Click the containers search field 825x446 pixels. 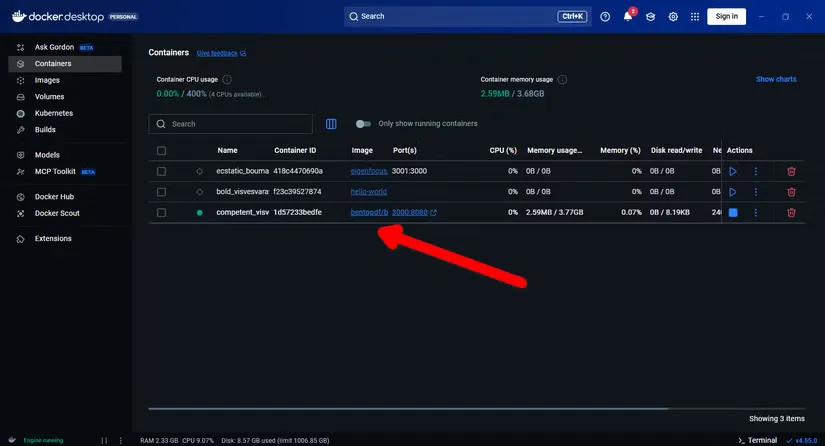pos(230,124)
